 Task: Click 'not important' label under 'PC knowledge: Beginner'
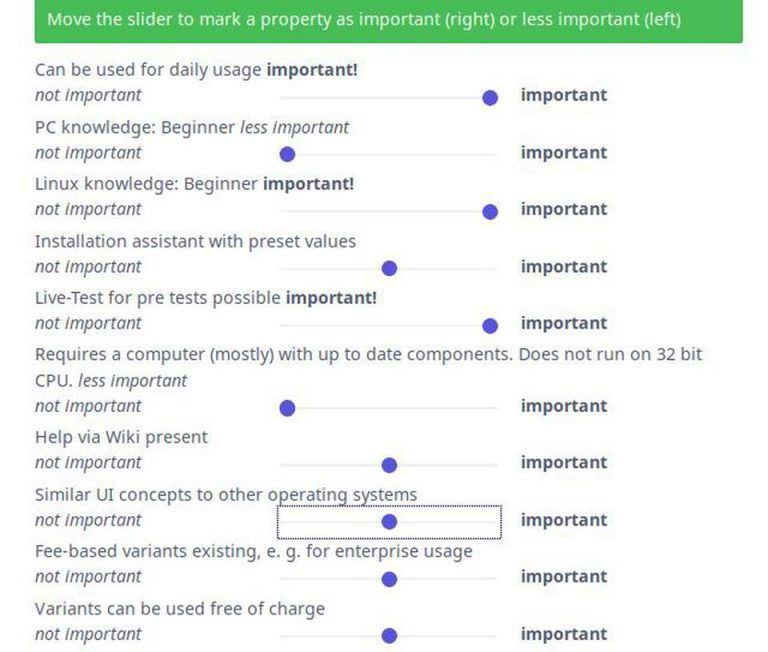point(88,153)
